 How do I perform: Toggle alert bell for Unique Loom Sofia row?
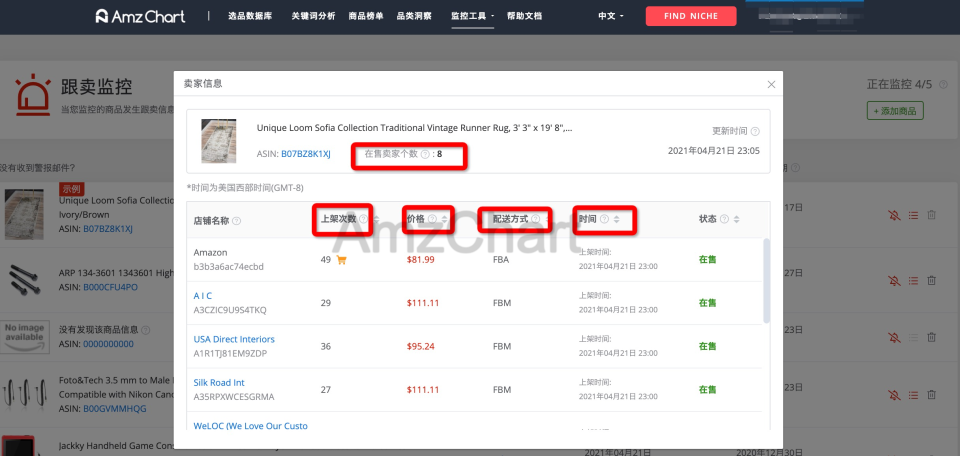tap(894, 215)
